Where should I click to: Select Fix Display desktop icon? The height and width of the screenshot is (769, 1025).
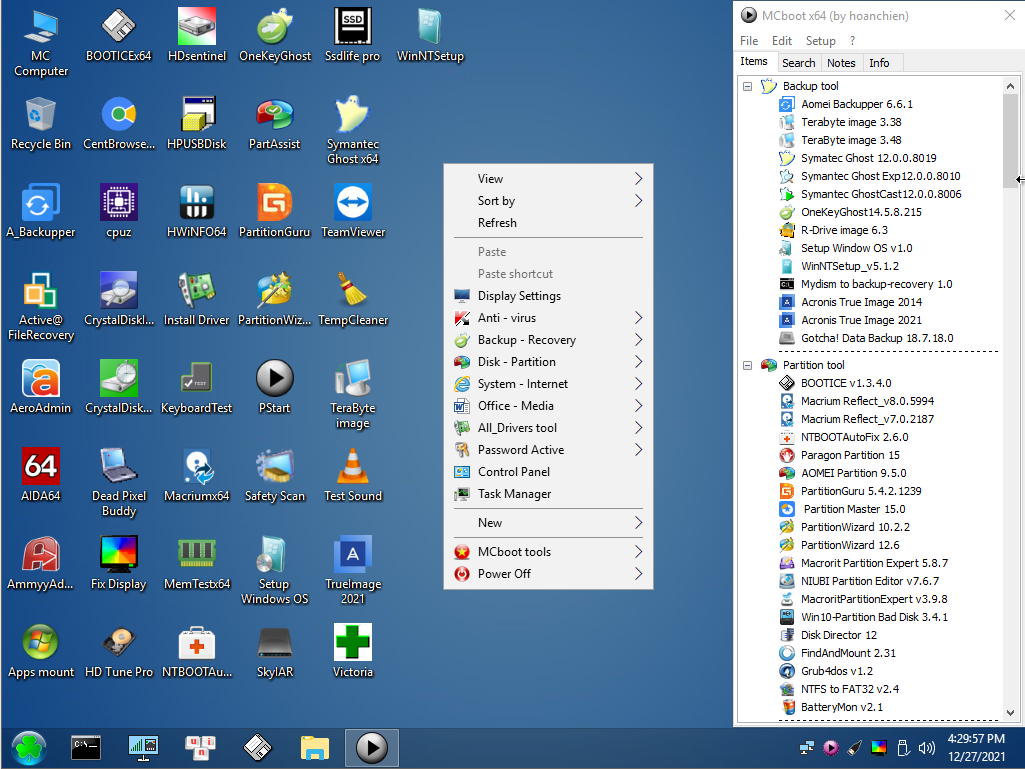click(118, 563)
